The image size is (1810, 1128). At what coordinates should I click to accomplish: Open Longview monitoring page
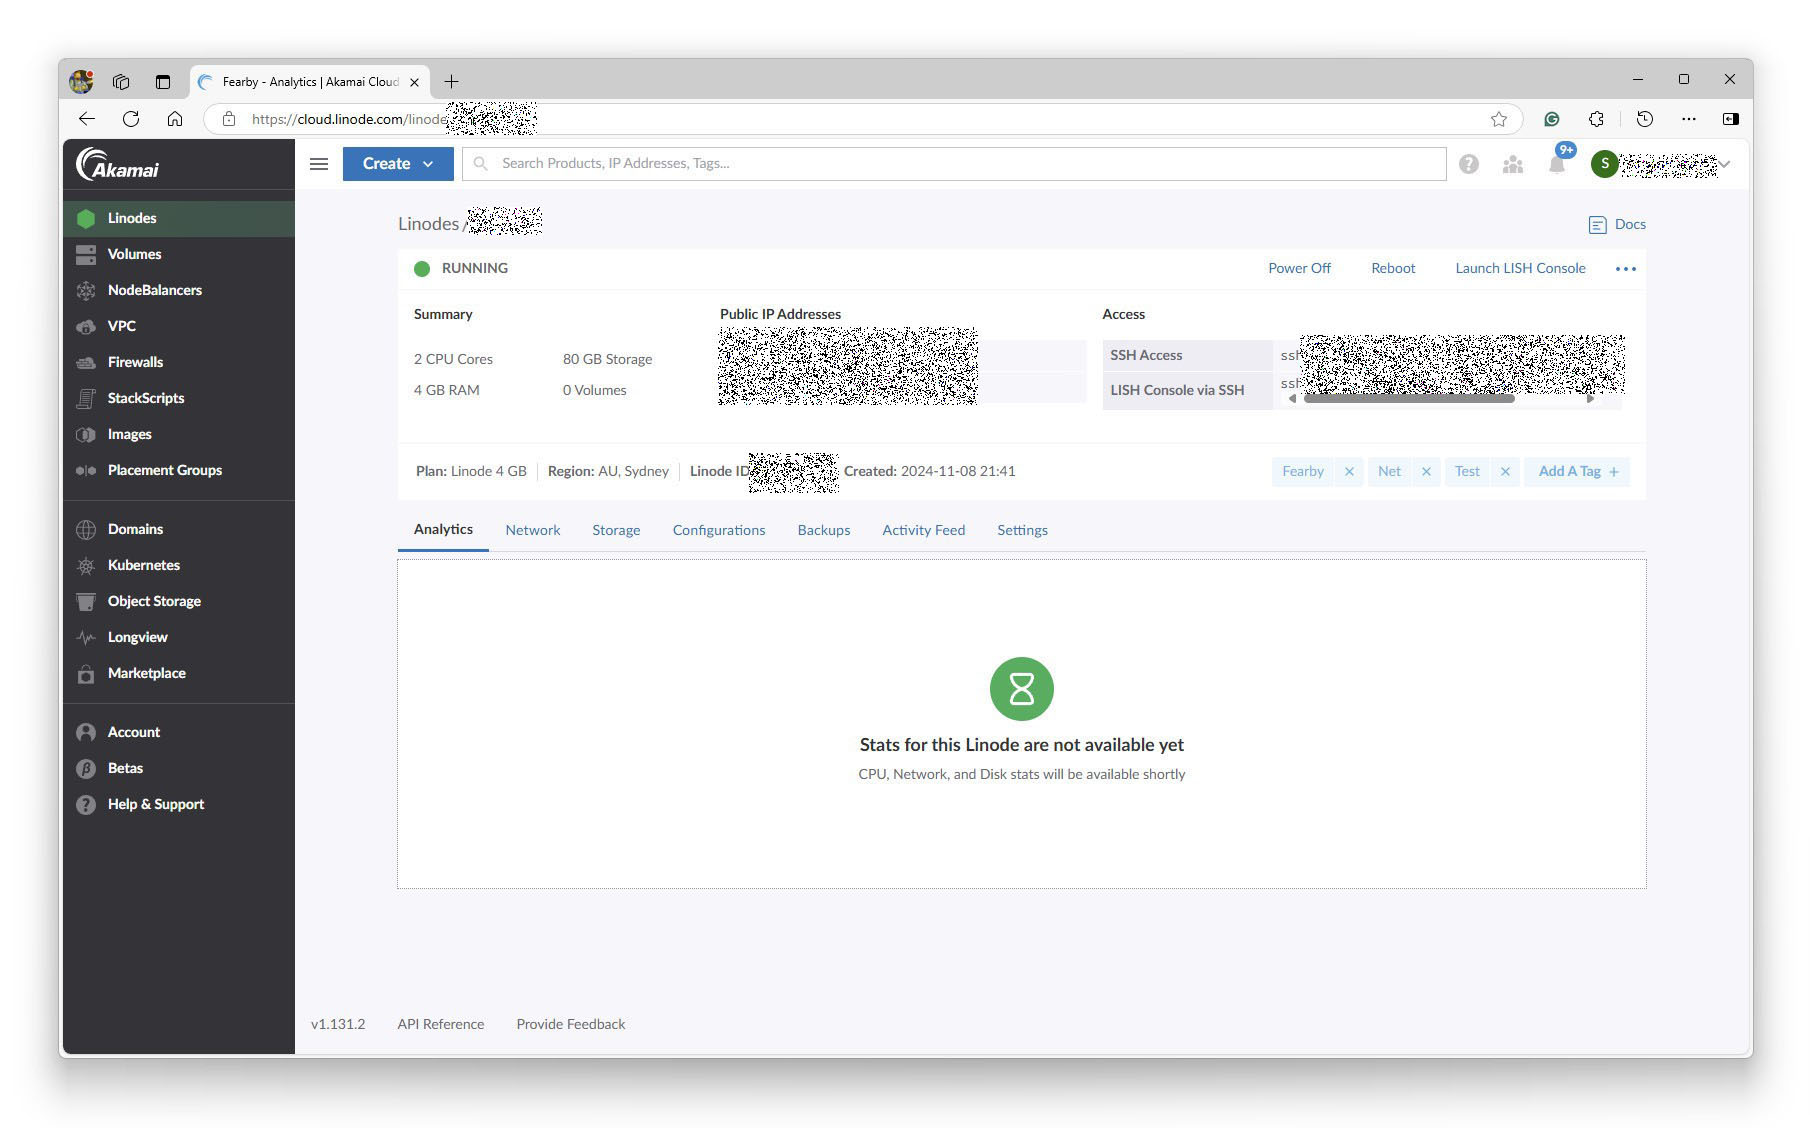[x=178, y=637]
